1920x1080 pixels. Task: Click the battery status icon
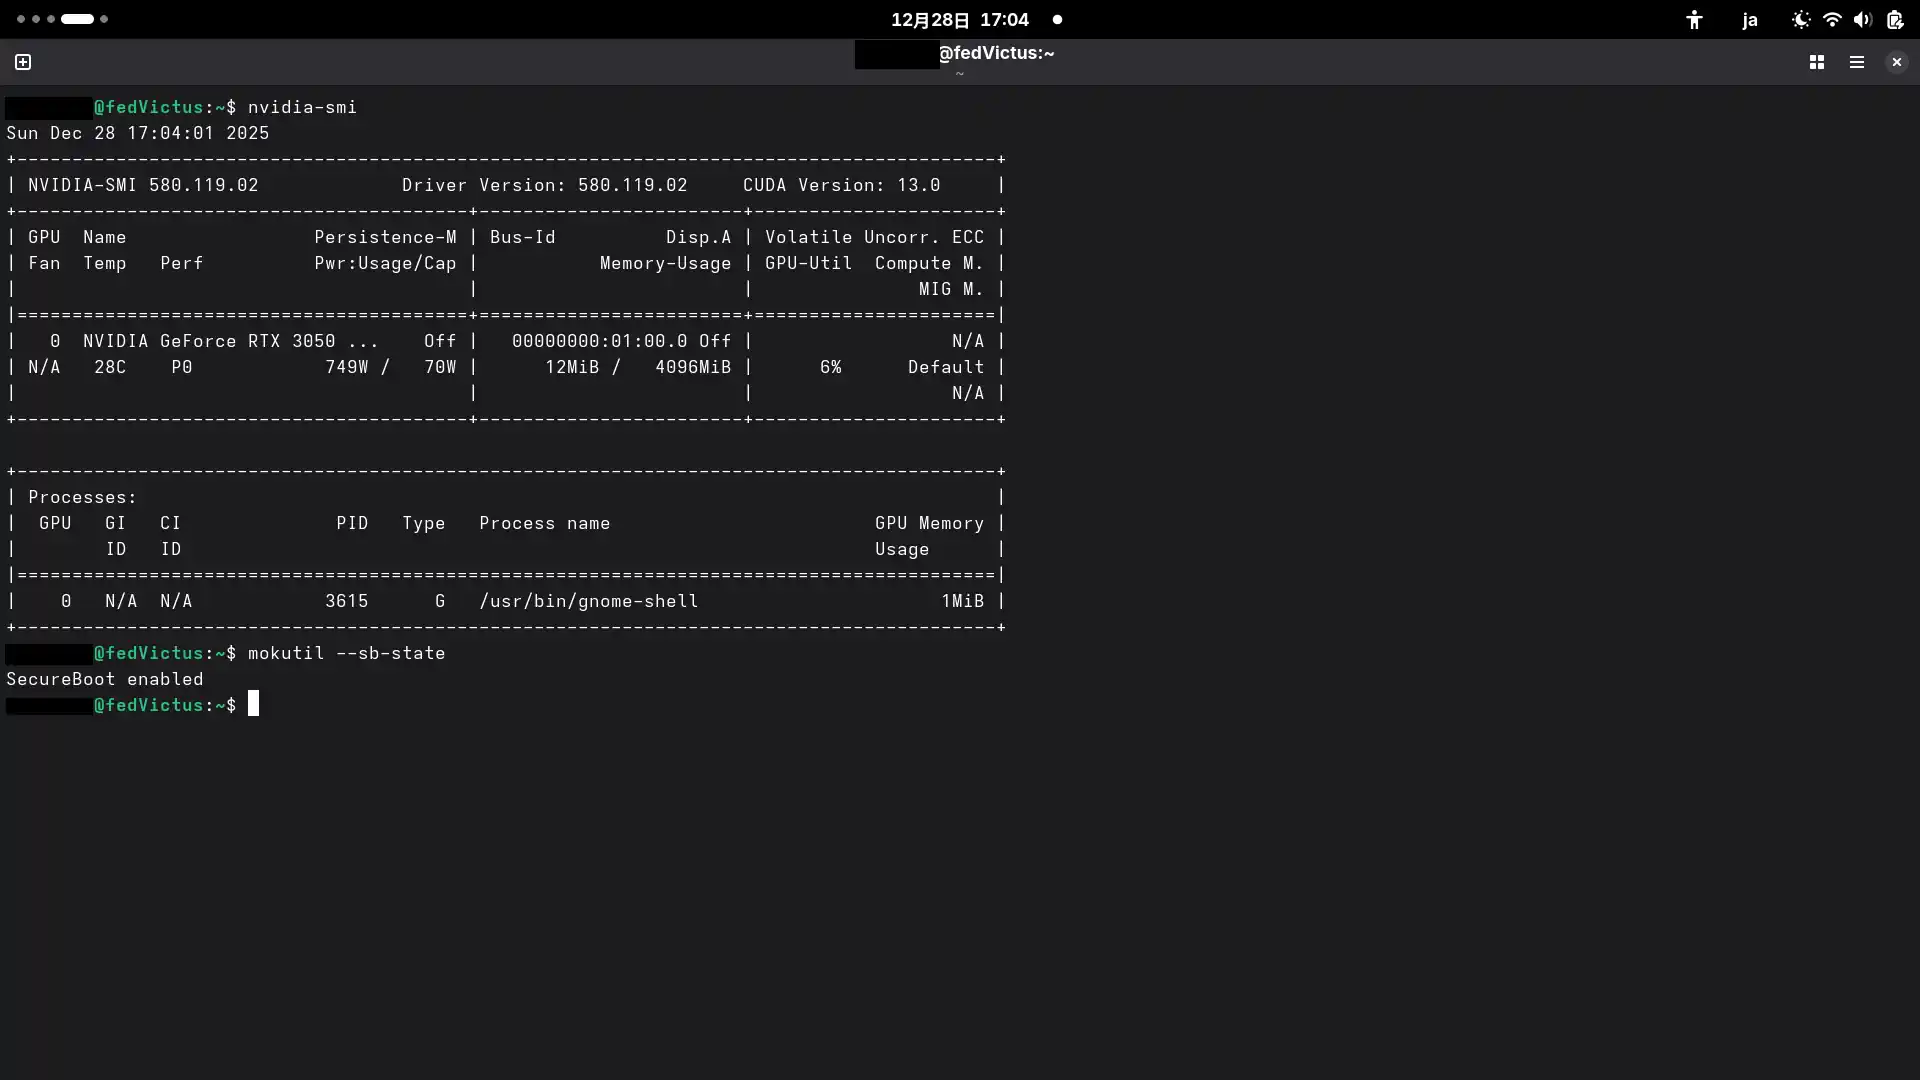pos(1893,20)
